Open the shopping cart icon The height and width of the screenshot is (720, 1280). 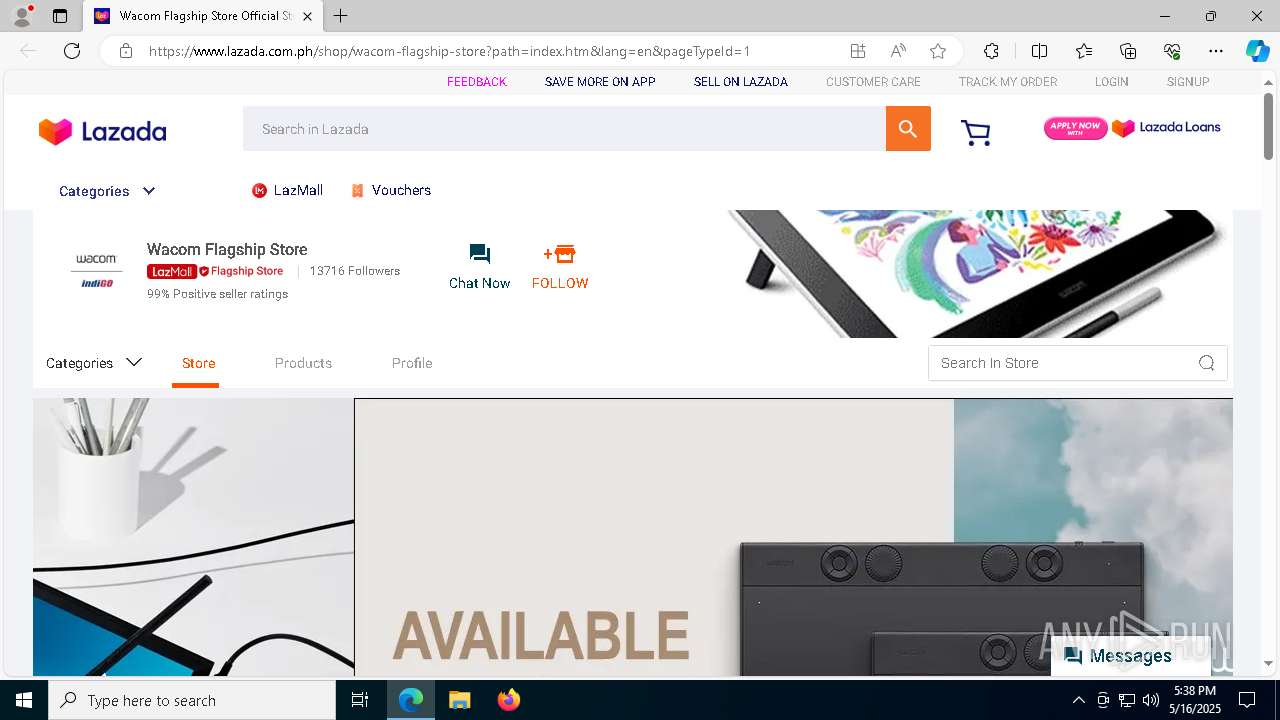point(975,133)
